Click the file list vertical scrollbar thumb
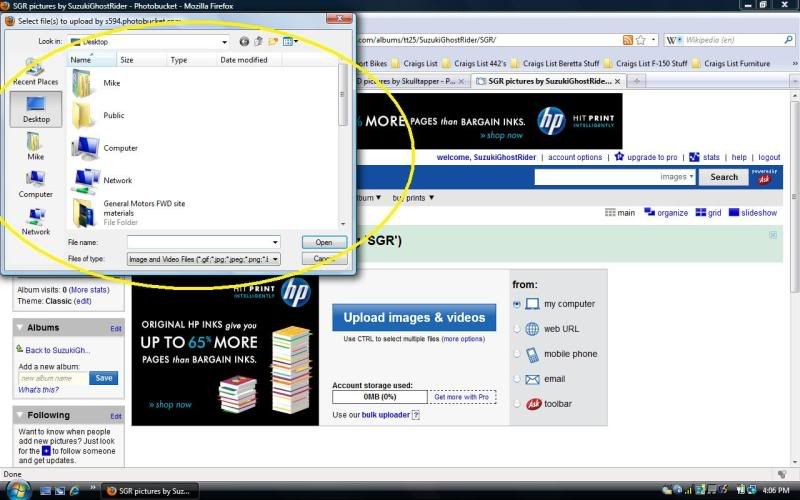 tap(342, 94)
